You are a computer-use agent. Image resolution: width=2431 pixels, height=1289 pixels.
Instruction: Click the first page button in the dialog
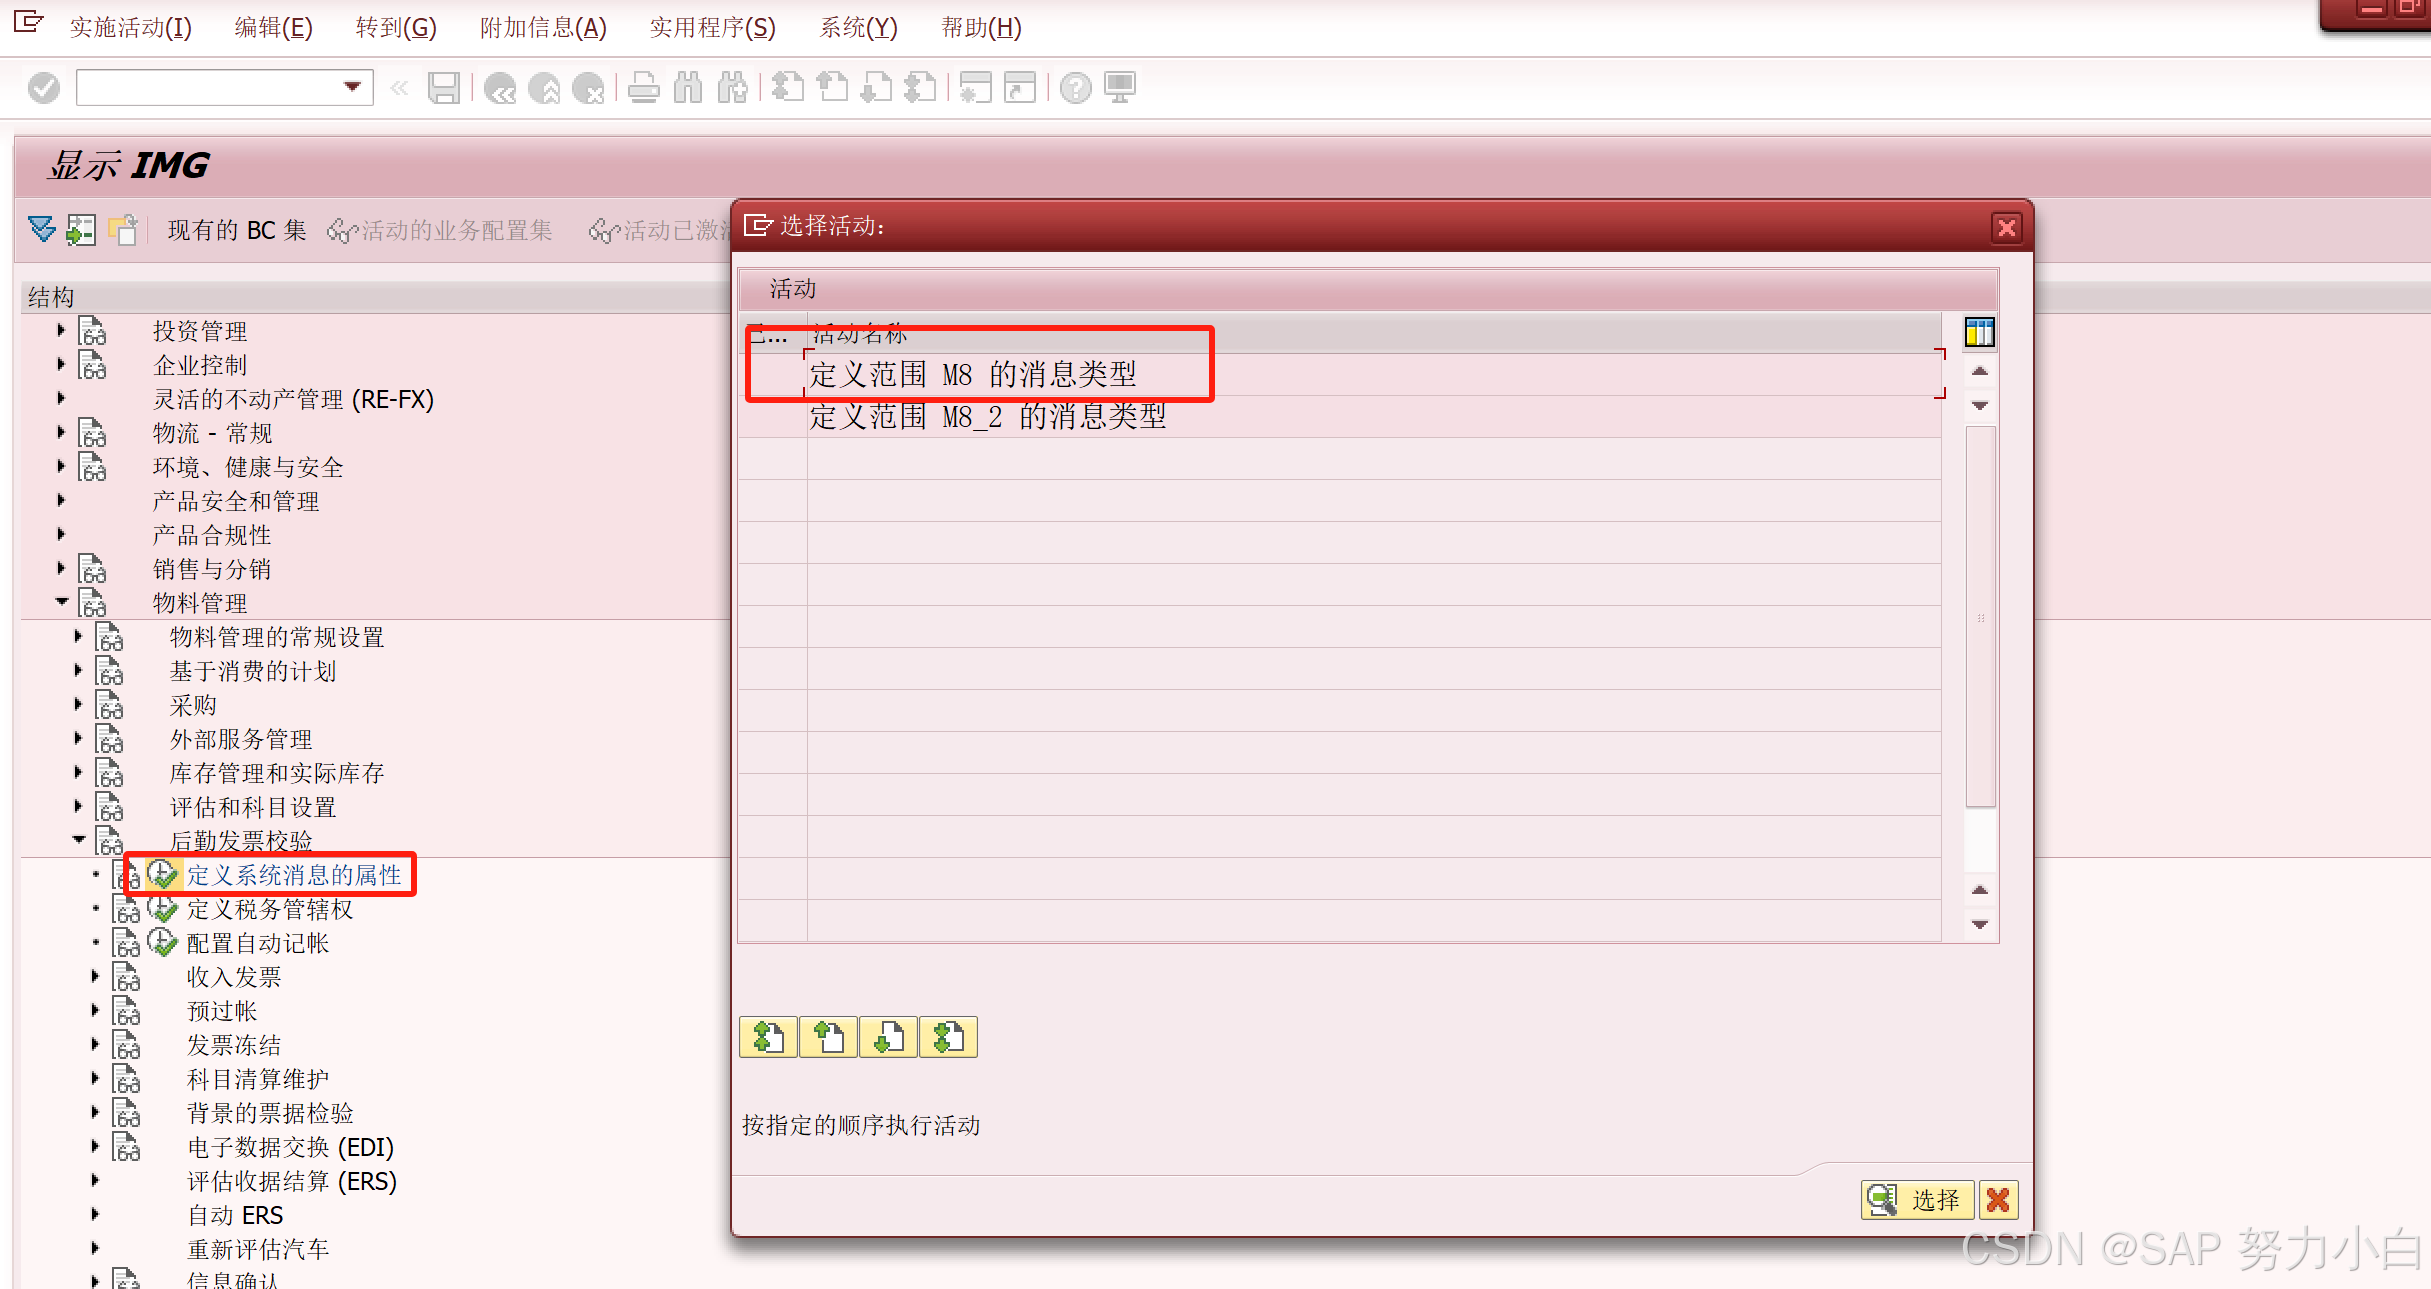coord(768,1037)
